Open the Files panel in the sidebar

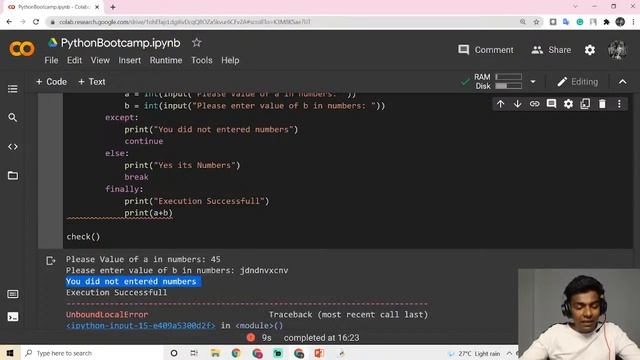[13, 176]
